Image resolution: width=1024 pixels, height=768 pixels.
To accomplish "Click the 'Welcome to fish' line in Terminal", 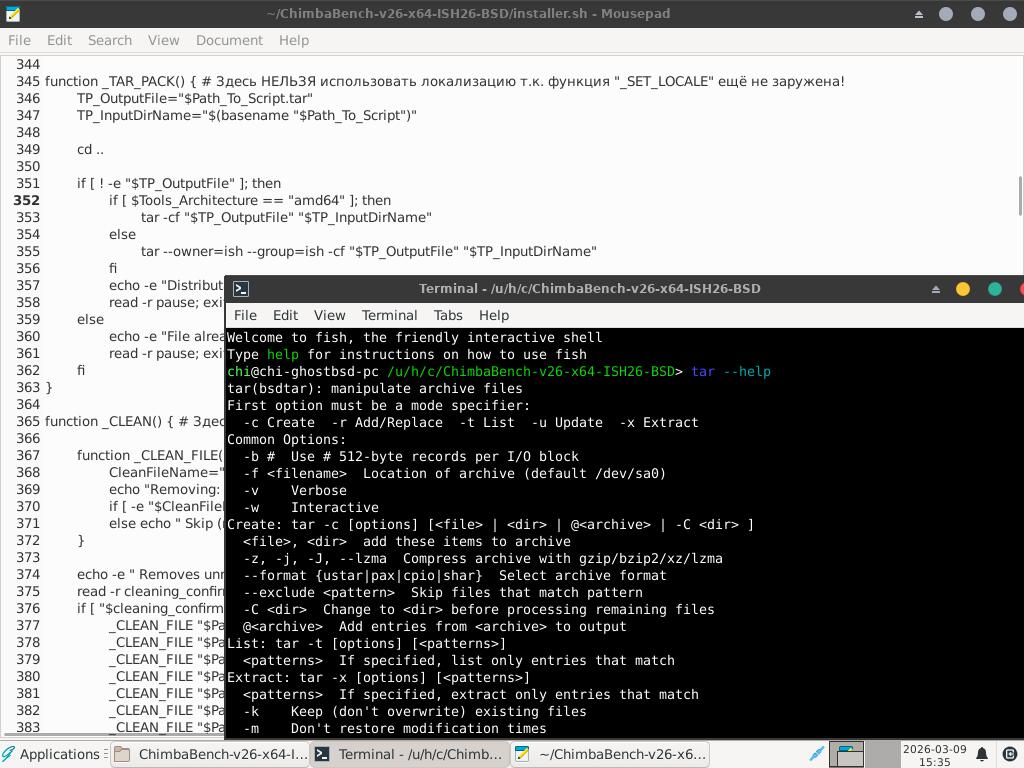I will [415, 338].
